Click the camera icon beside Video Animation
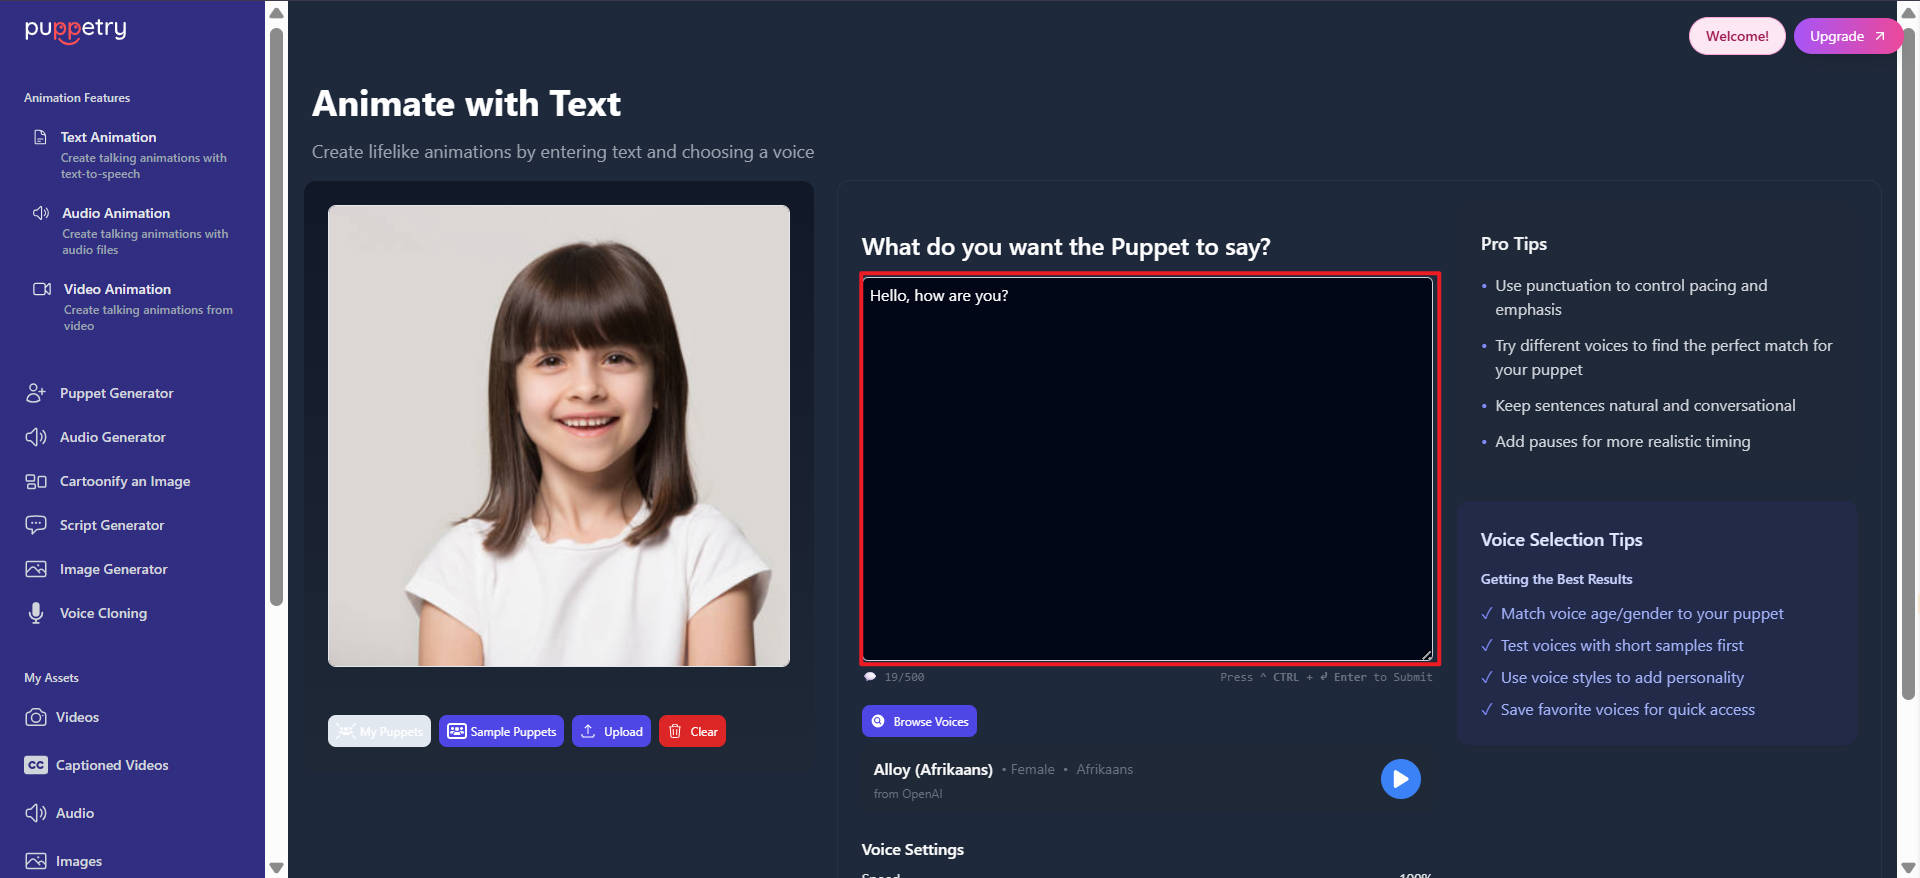The width and height of the screenshot is (1920, 878). coord(42,289)
